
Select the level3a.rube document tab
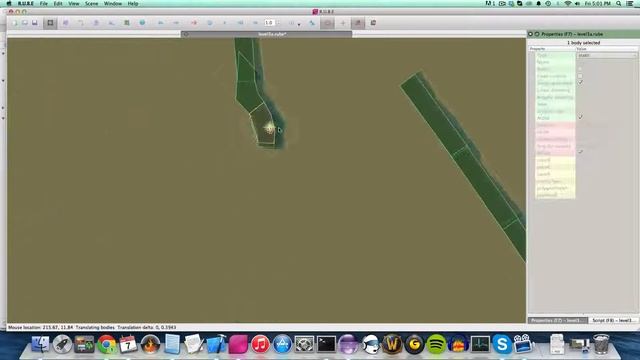tap(267, 34)
